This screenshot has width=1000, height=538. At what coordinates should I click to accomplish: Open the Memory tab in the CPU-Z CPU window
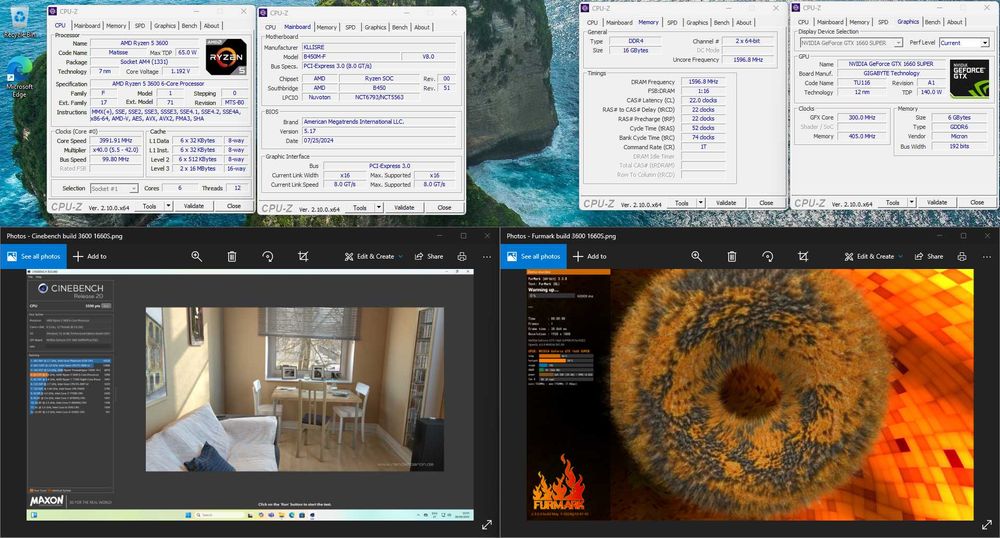(x=116, y=25)
